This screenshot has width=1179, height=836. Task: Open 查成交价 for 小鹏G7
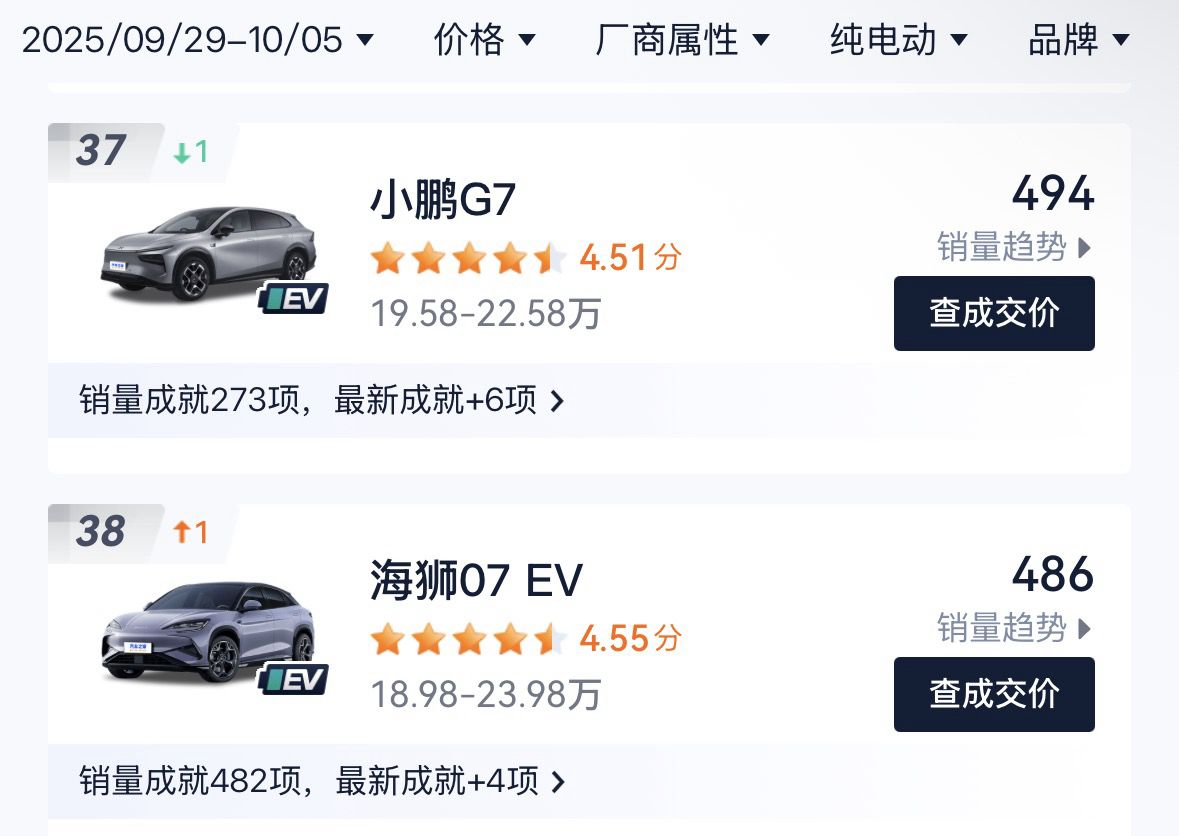(x=993, y=313)
